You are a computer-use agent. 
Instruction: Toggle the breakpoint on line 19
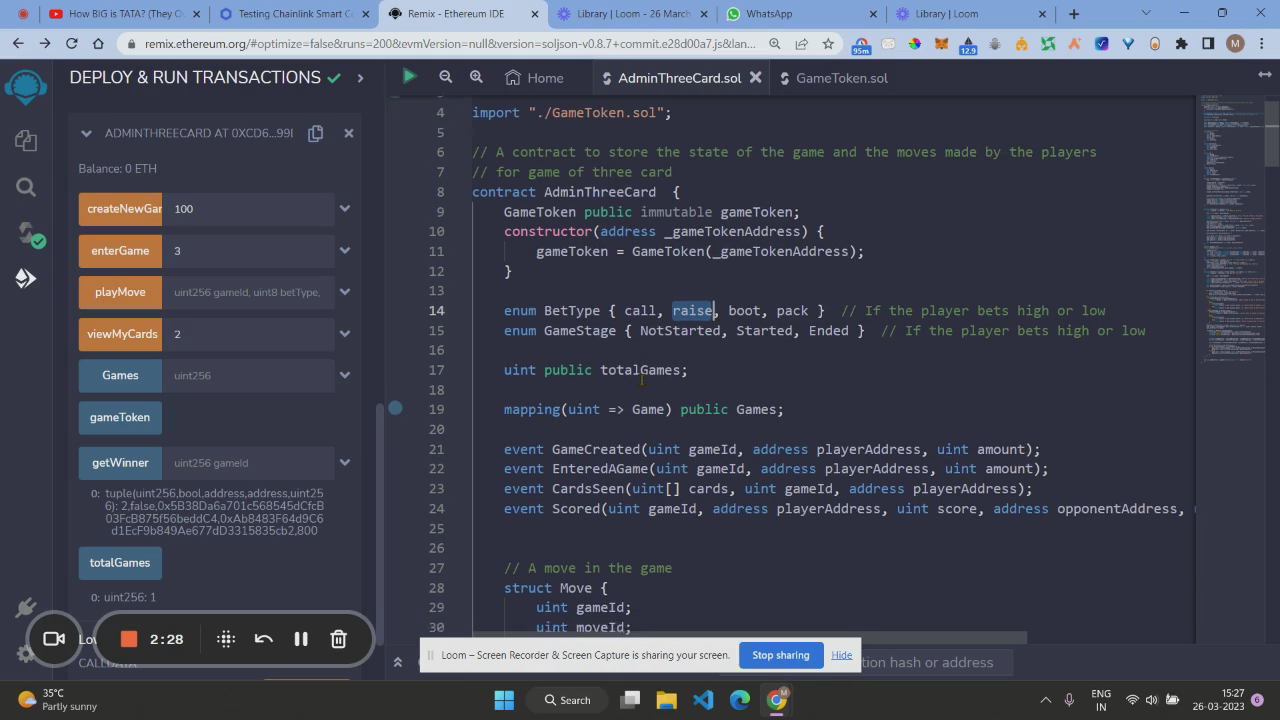point(396,408)
